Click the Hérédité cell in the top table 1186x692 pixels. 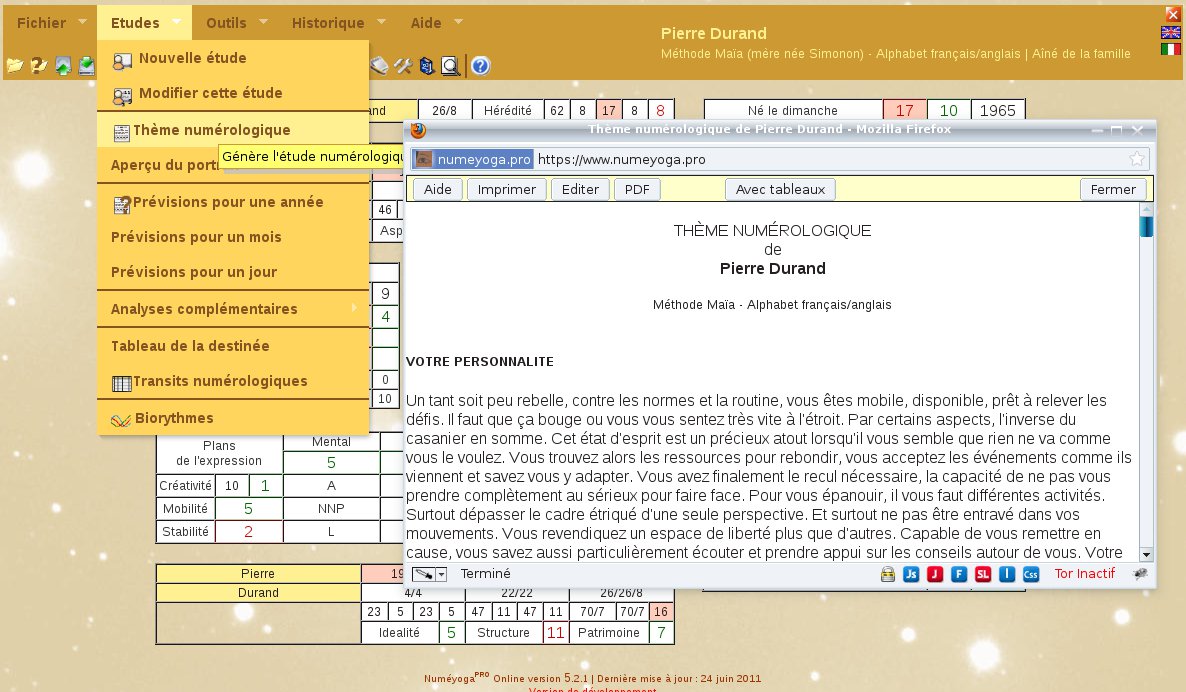pos(508,110)
